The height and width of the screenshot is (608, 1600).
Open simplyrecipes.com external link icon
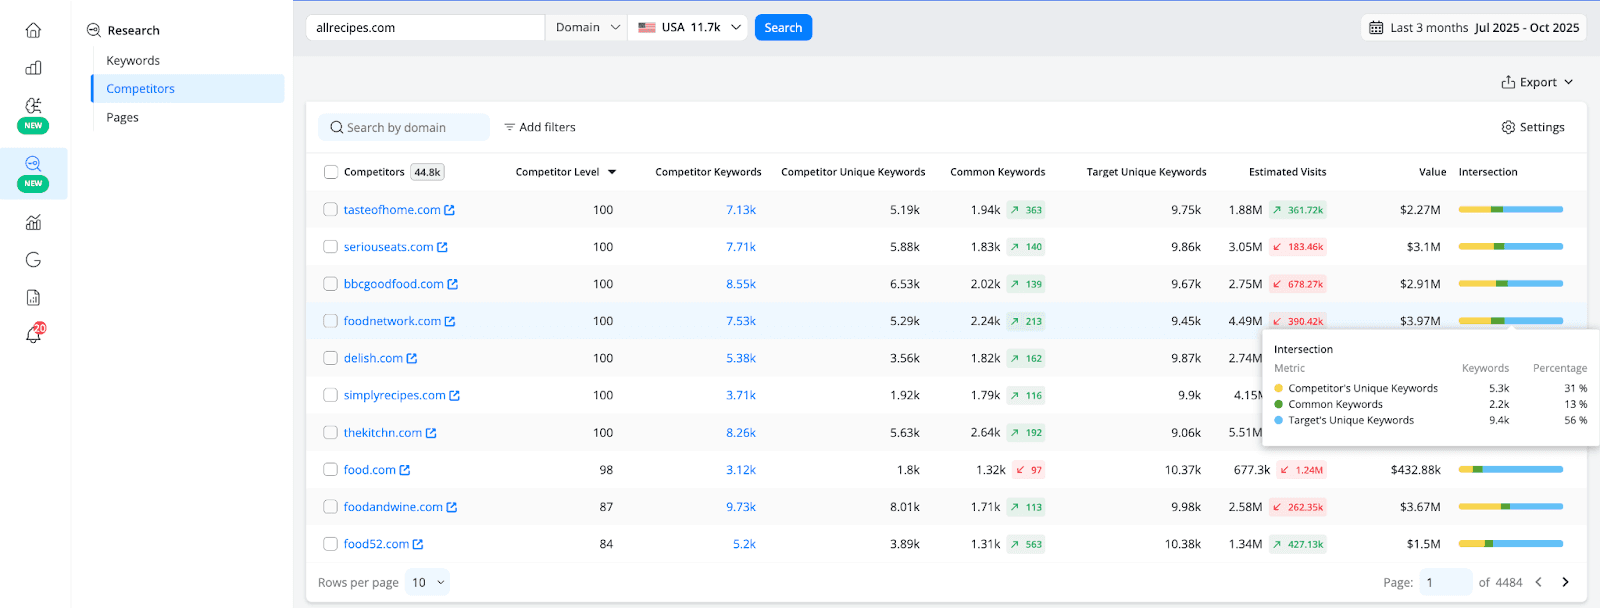click(455, 396)
